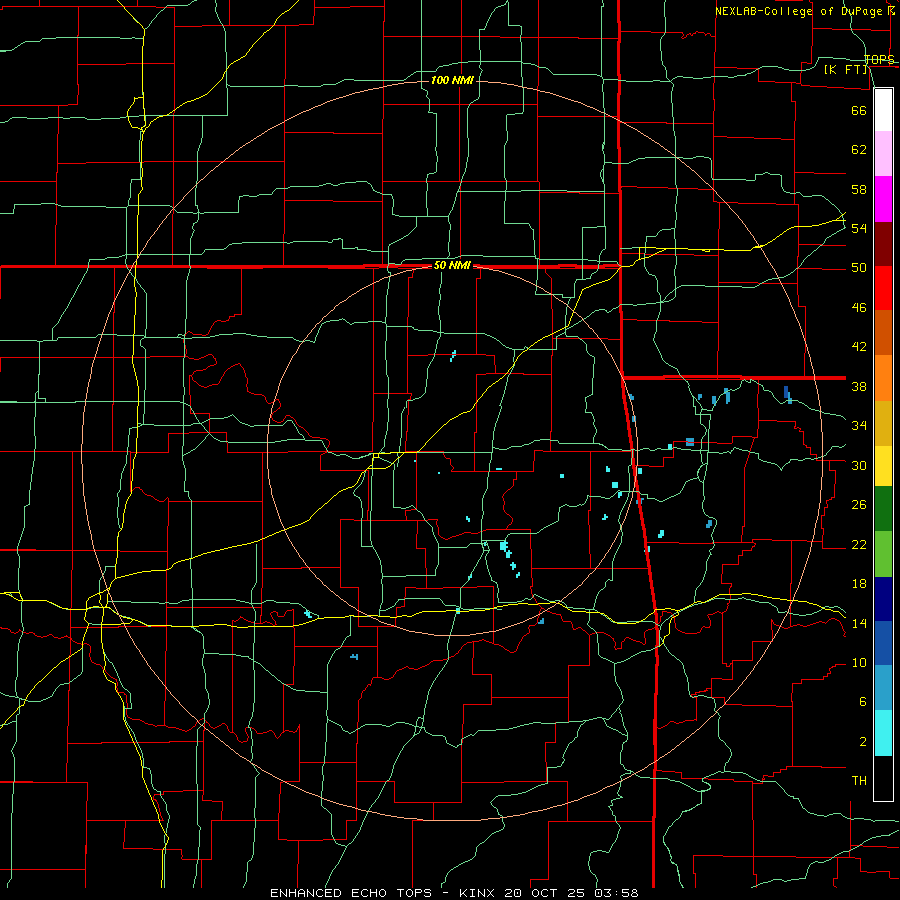Viewport: 900px width, 900px height.
Task: Click the gold mustard scale swatch
Action: click(x=883, y=423)
